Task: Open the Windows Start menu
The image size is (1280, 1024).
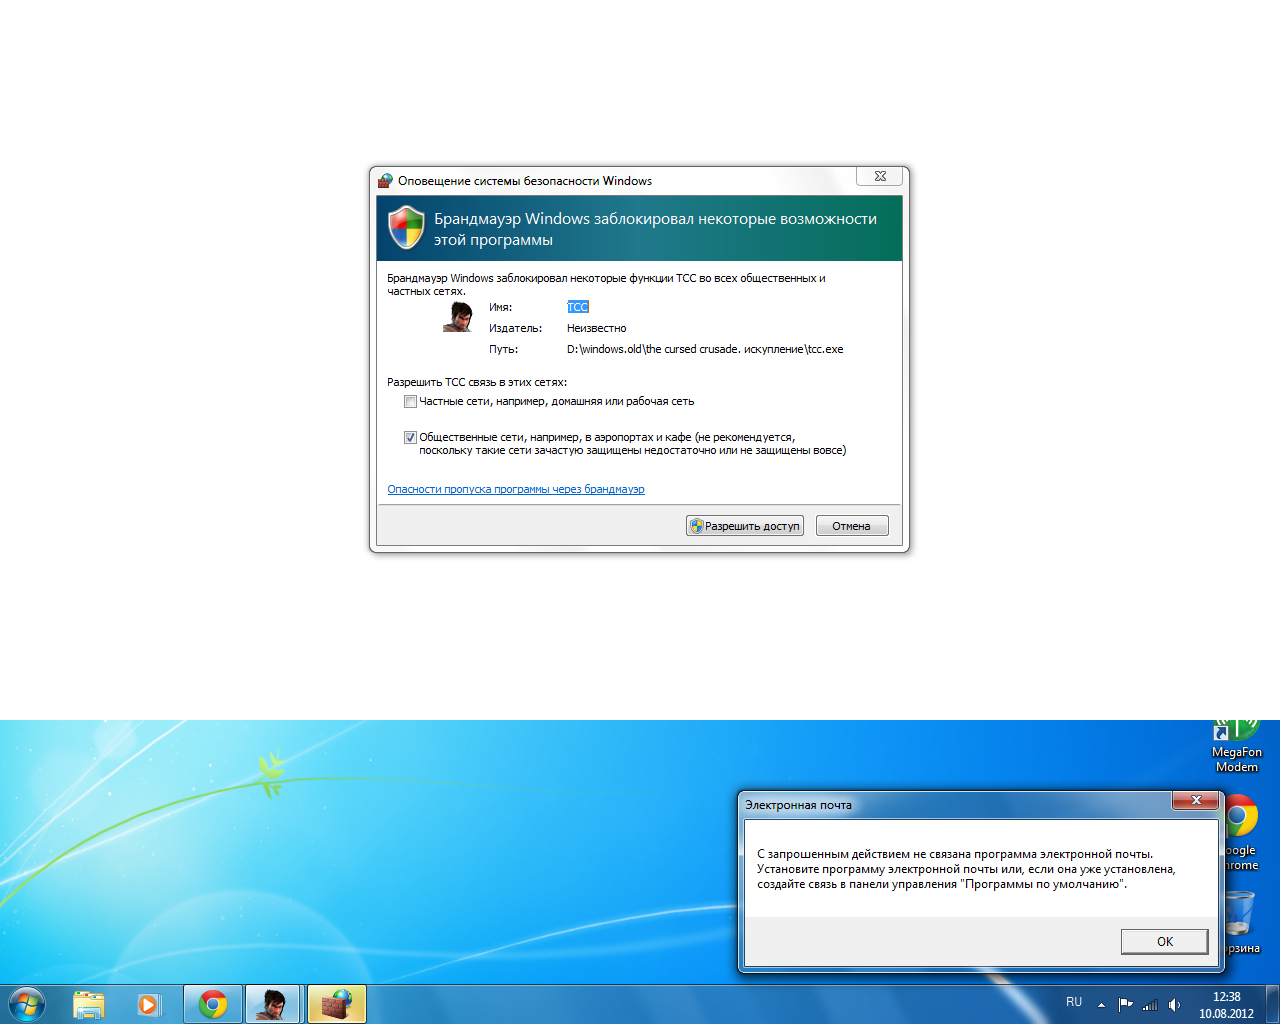Action: 26,1003
